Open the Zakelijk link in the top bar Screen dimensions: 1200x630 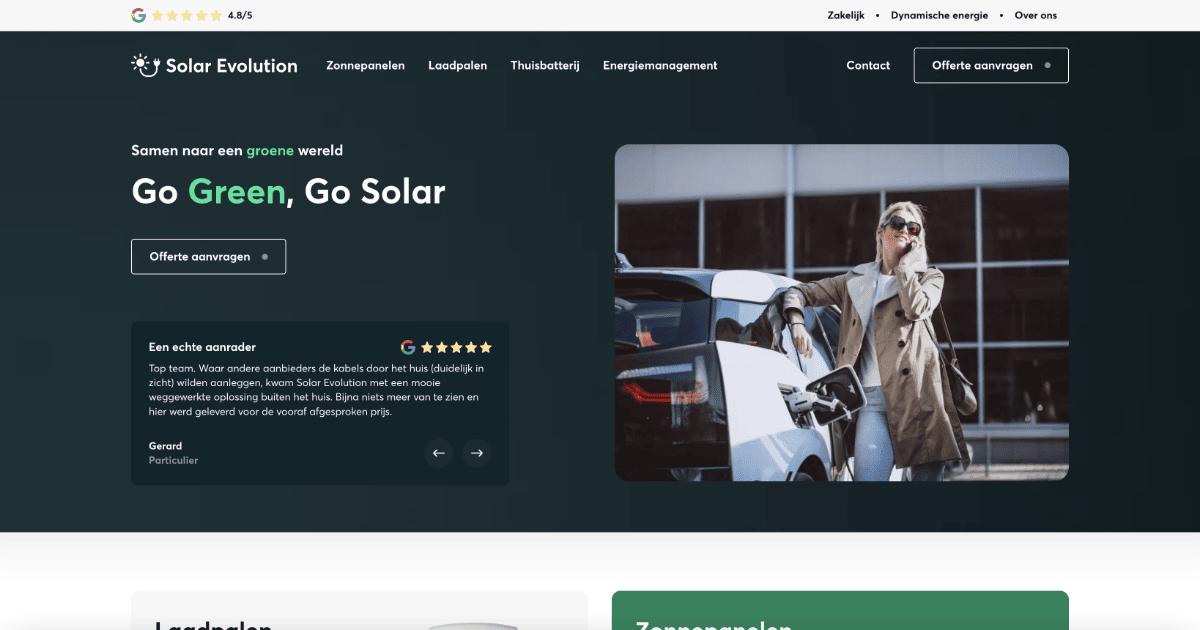(x=846, y=15)
